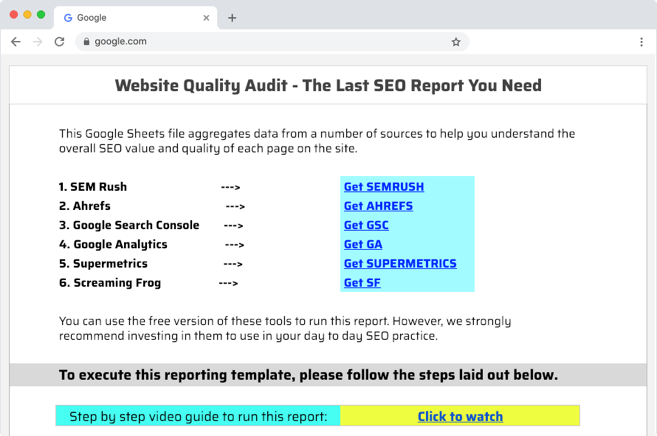This screenshot has height=436, width=657.
Task: Open a new tab with plus button
Action: (x=232, y=17)
